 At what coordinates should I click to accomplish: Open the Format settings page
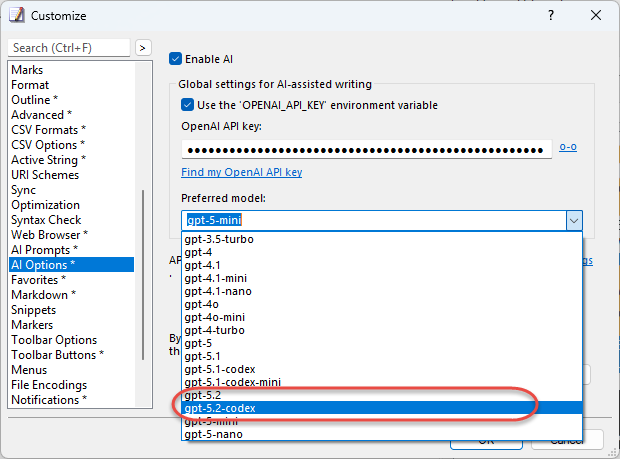[72, 85]
